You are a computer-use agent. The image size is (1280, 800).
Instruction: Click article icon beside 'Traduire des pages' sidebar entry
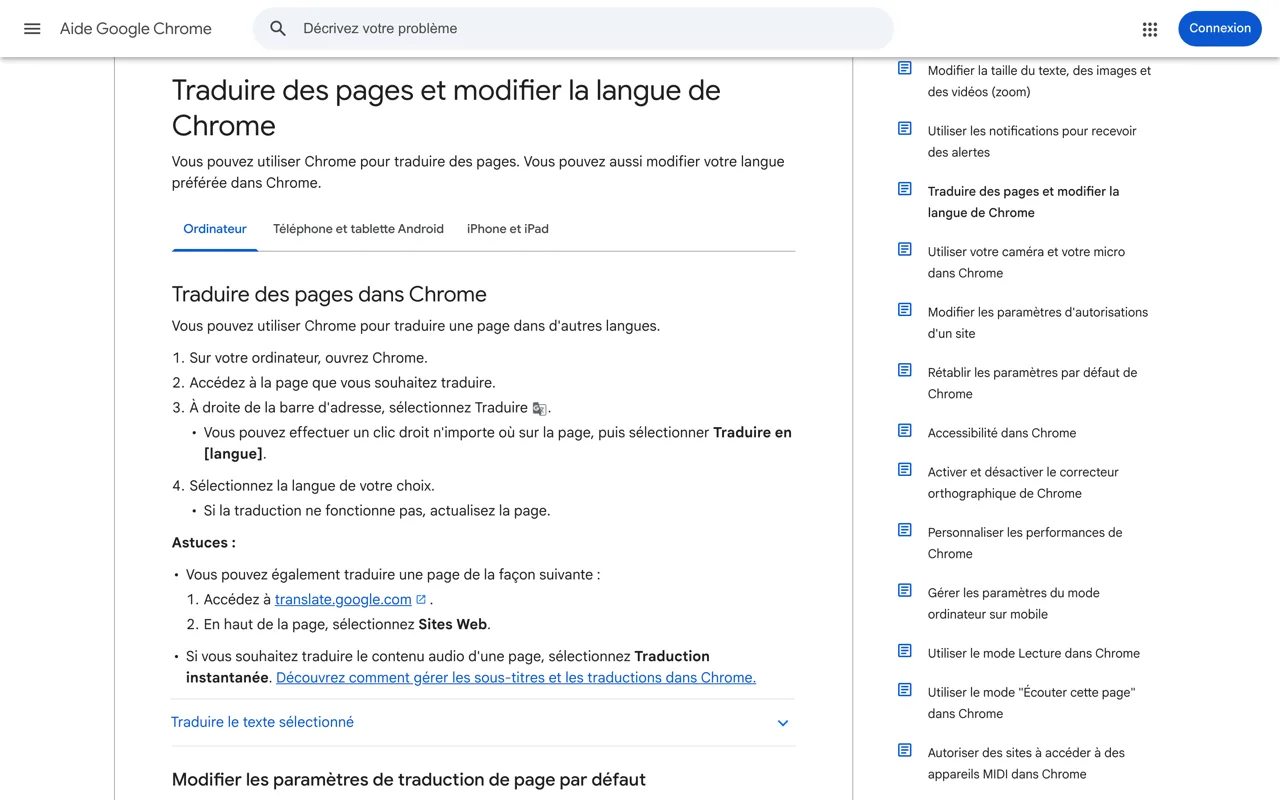click(x=905, y=189)
